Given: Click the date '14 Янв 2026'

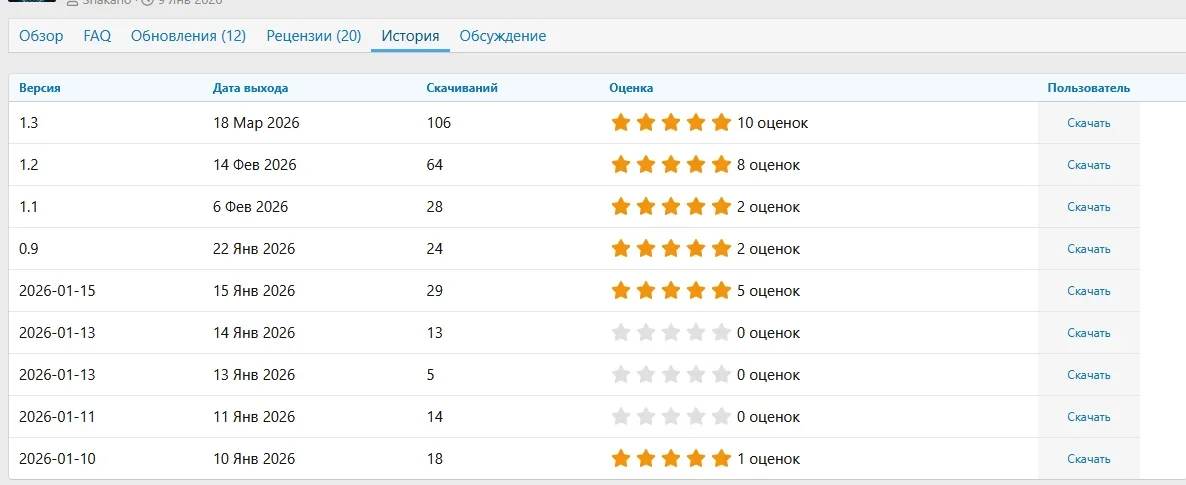Looking at the screenshot, I should 254,333.
